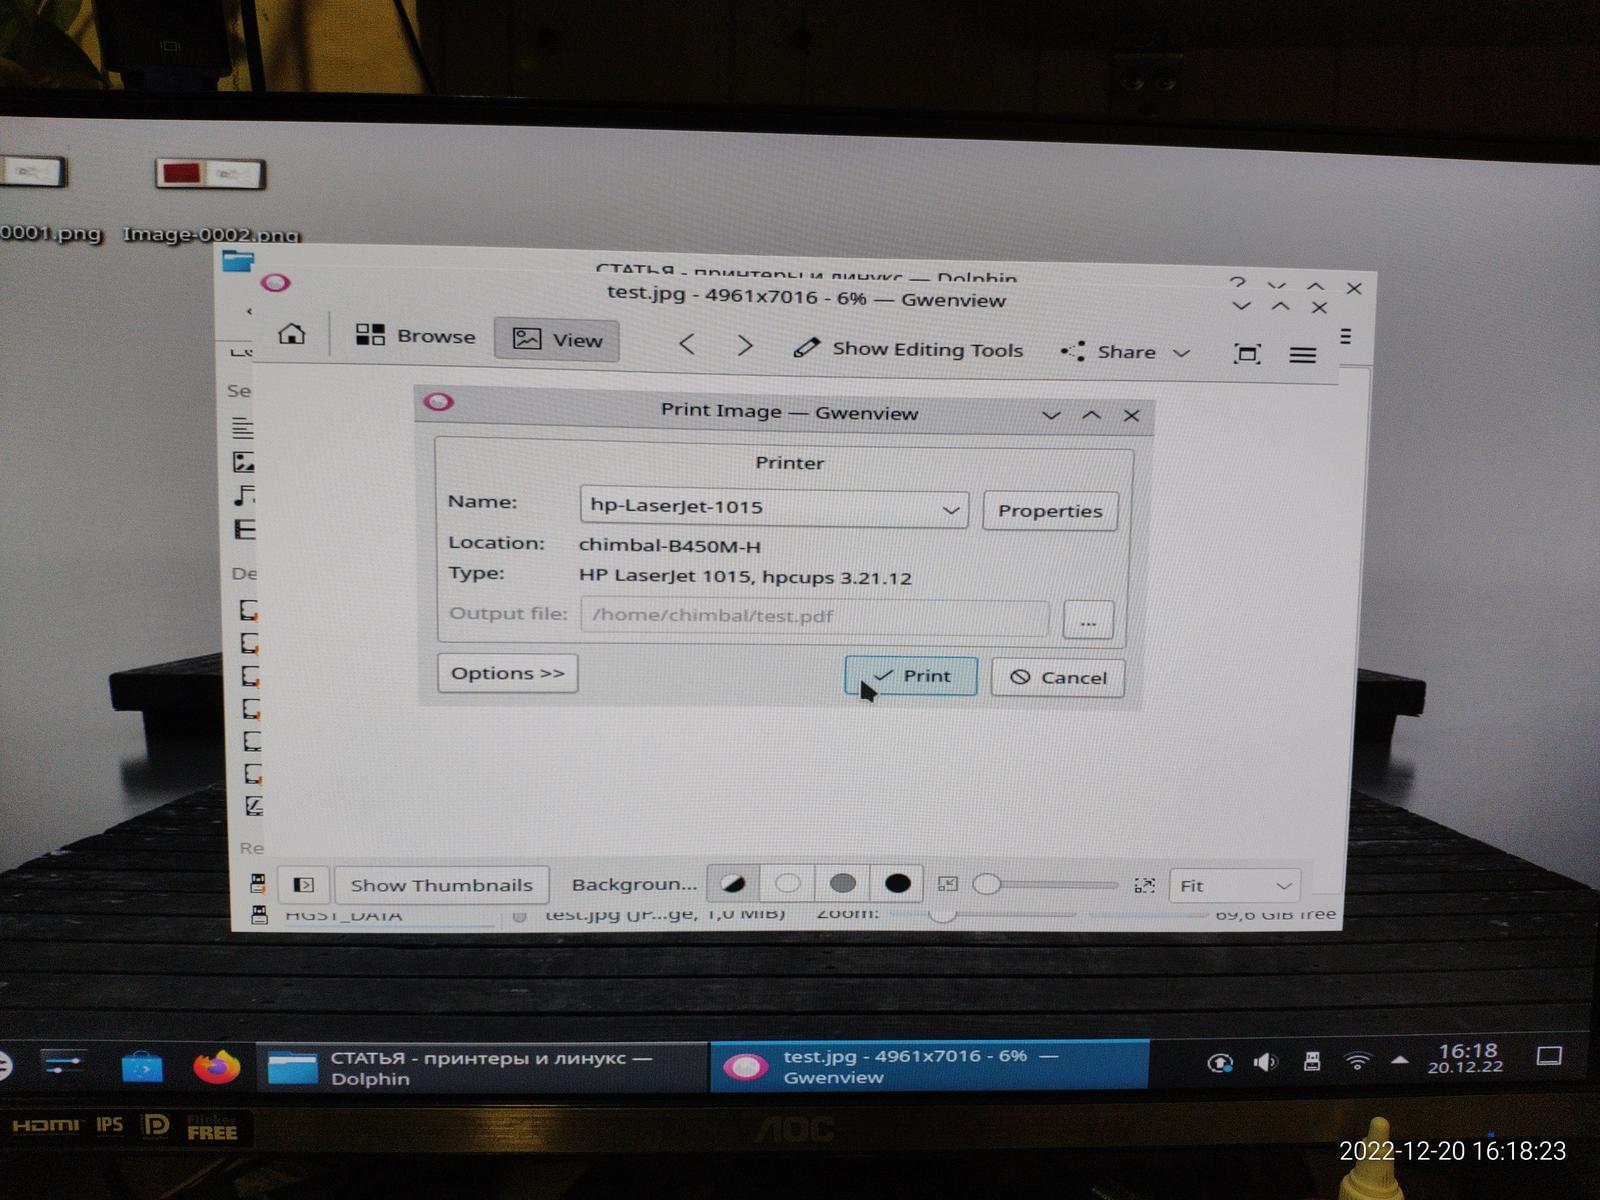Viewport: 1600px width, 1200px height.
Task: Switch to the Gwenview taskbar entry
Action: pos(929,1067)
